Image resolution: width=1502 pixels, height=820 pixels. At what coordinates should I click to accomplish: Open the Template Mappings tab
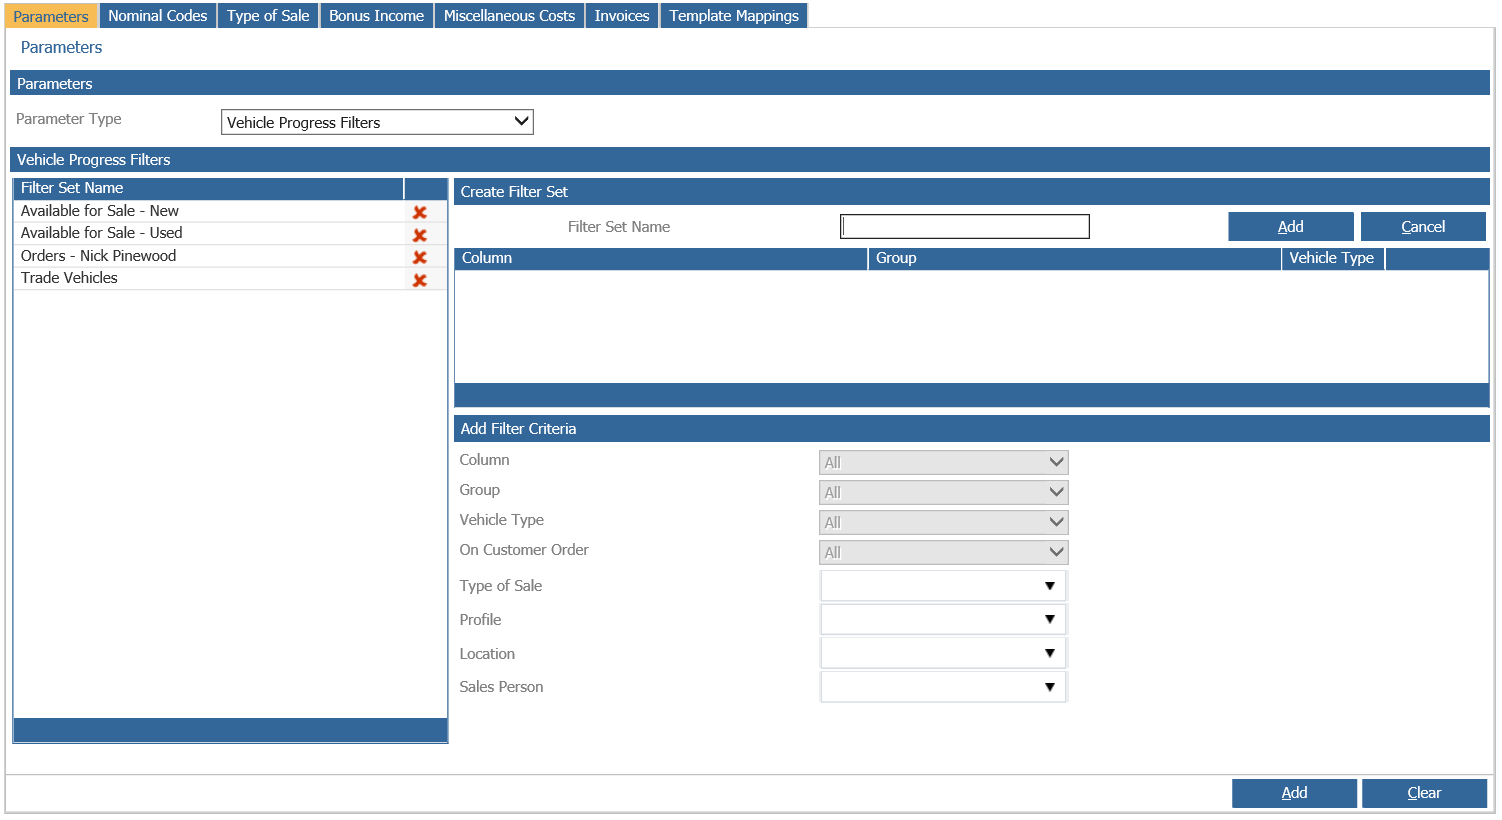pos(734,16)
